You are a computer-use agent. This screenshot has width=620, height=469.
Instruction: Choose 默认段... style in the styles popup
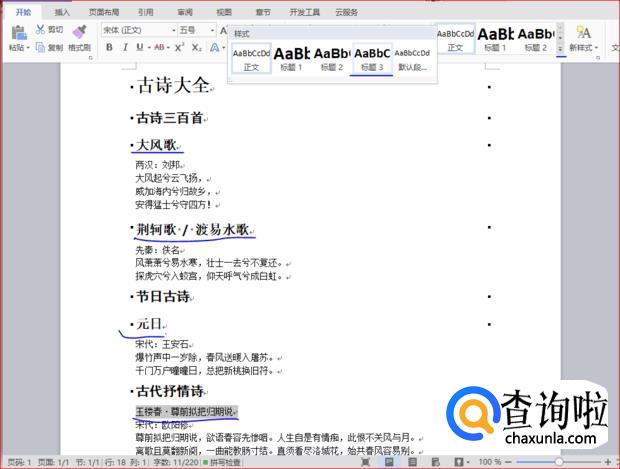coord(412,59)
